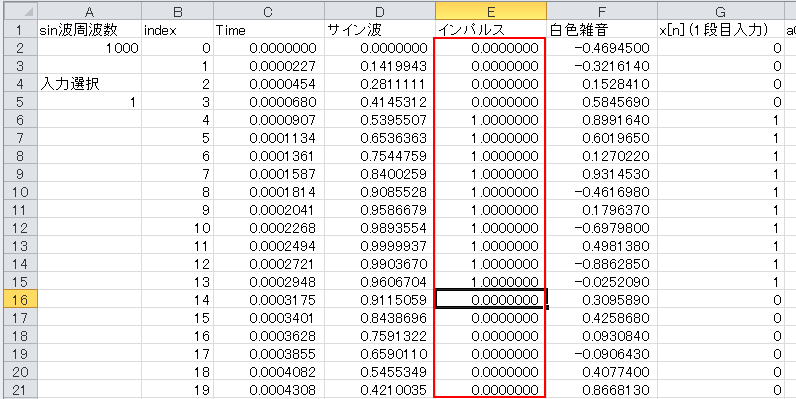Select input selection value cell 1
Image resolution: width=796 pixels, height=399 pixels.
tap(89, 103)
